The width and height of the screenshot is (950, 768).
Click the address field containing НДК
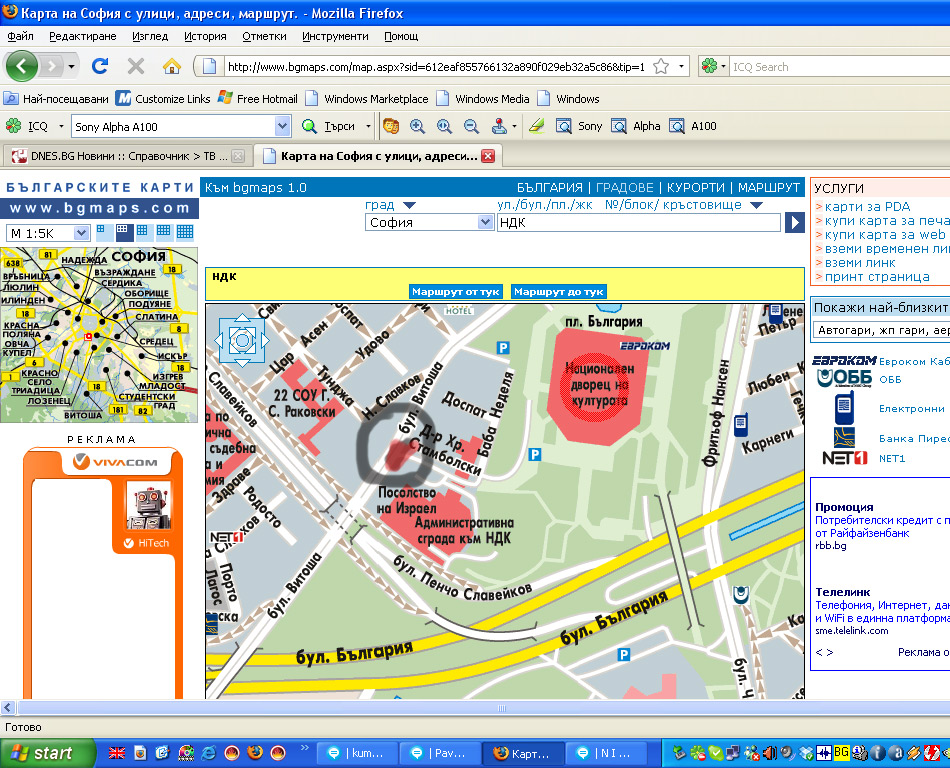pyautogui.click(x=638, y=222)
